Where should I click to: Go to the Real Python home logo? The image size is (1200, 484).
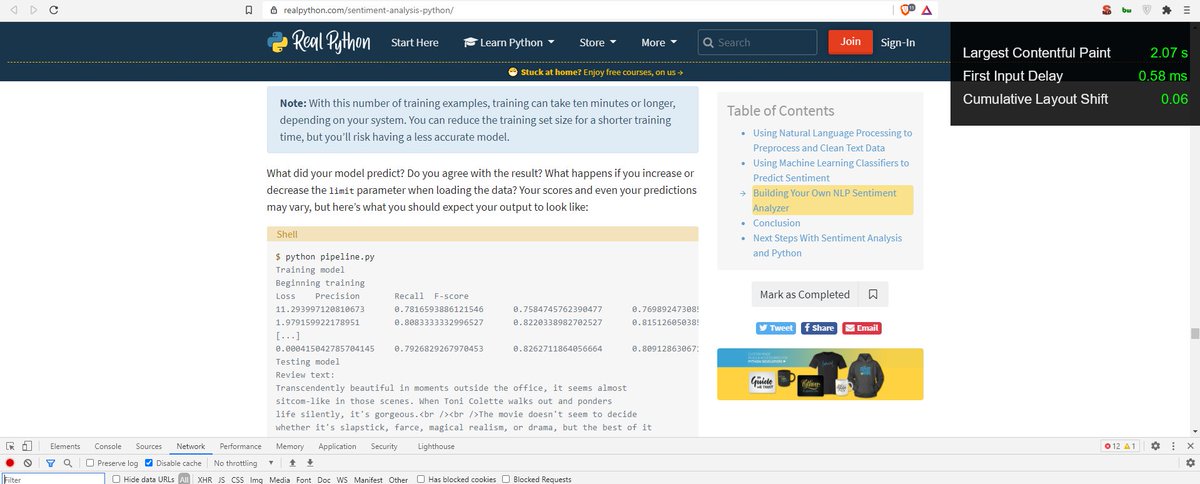318,42
